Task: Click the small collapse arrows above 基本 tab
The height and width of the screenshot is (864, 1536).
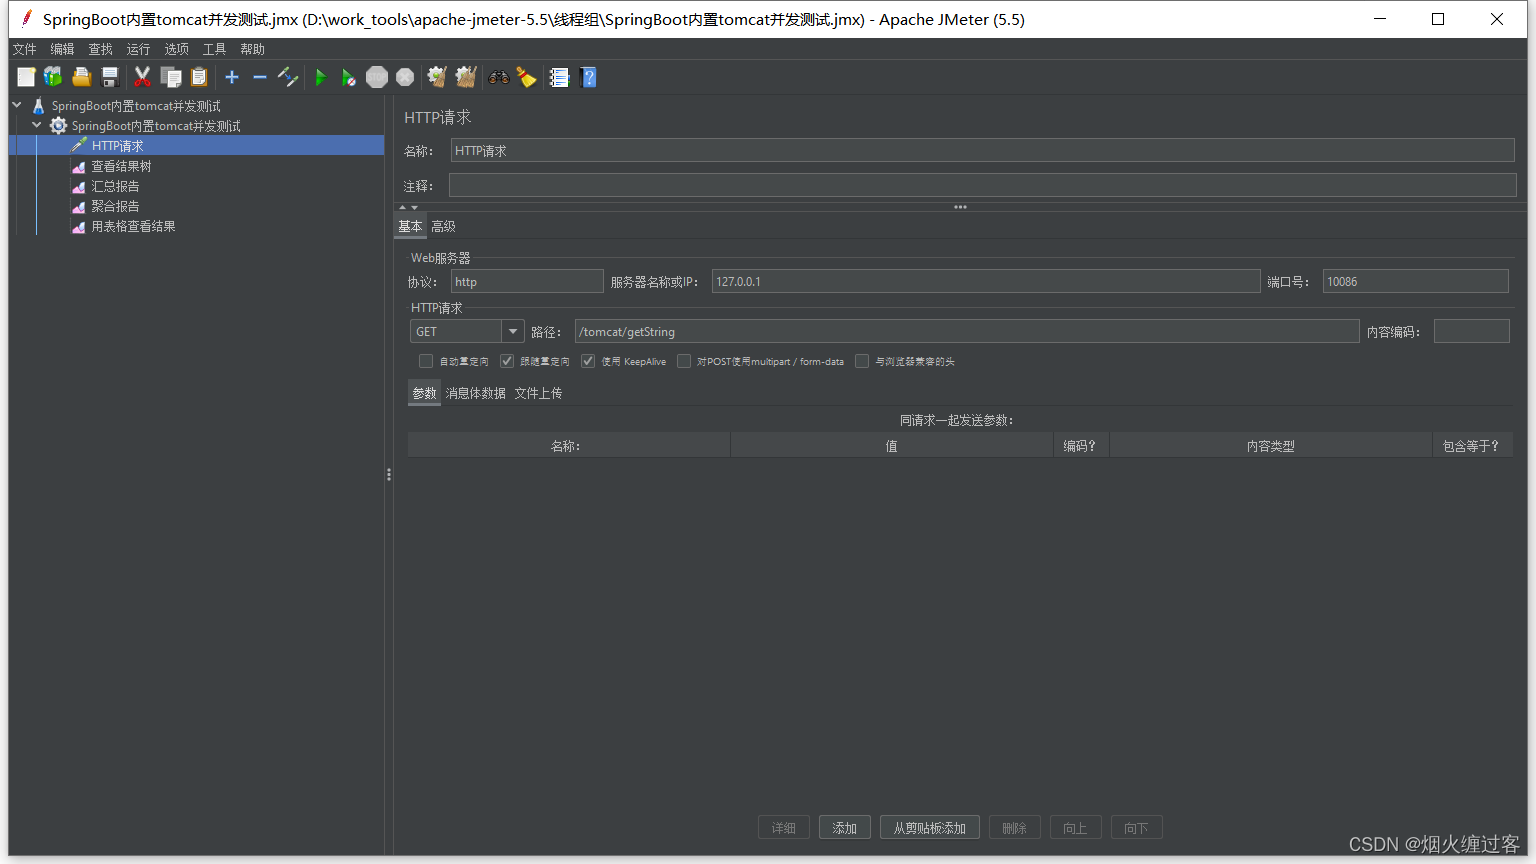Action: click(x=408, y=207)
